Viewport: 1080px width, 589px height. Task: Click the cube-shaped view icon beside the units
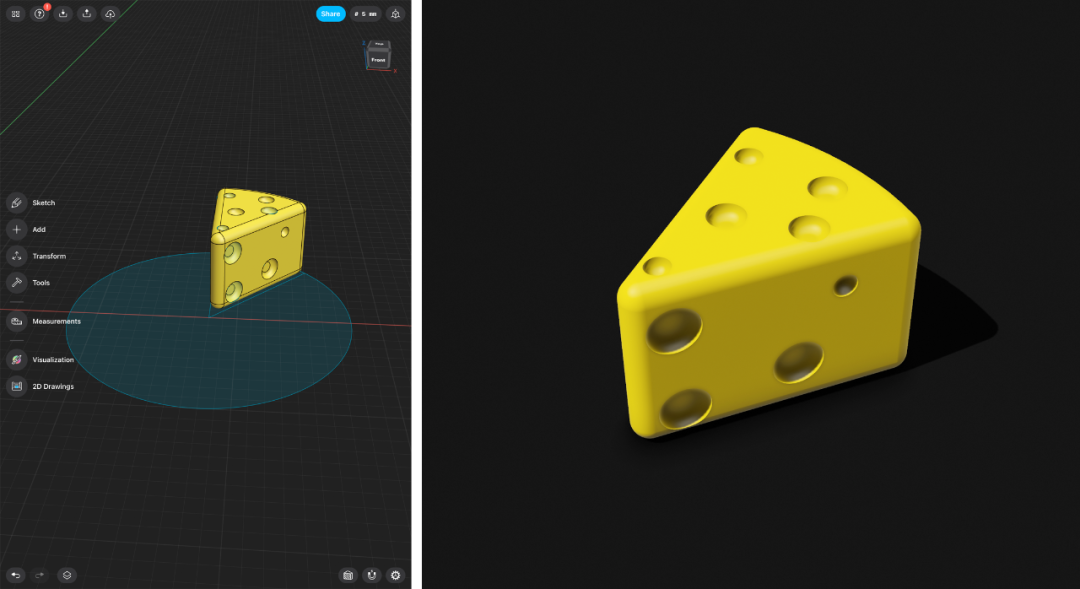[x=395, y=14]
